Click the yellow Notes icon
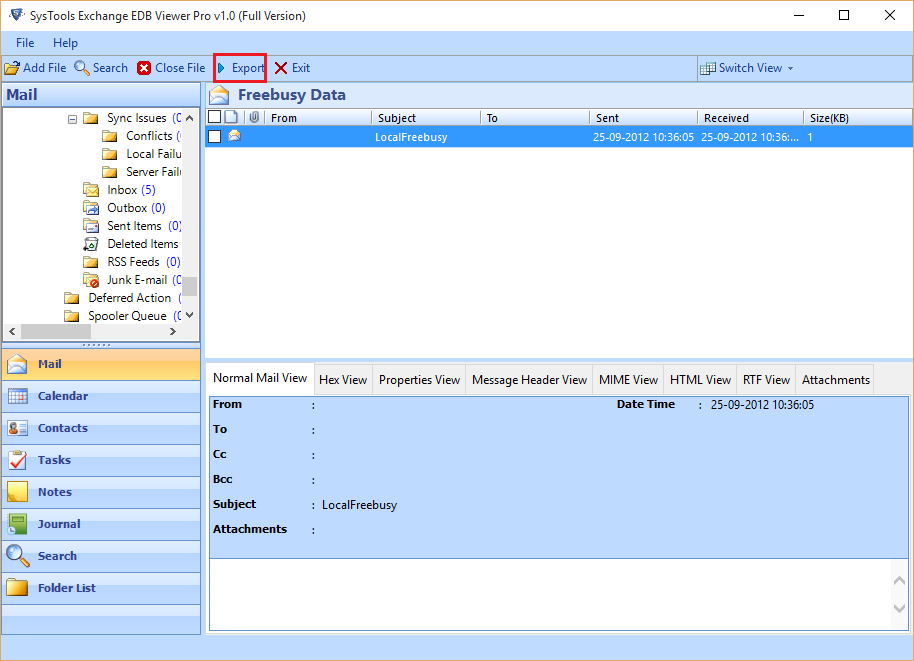This screenshot has width=914, height=661. coord(17,492)
